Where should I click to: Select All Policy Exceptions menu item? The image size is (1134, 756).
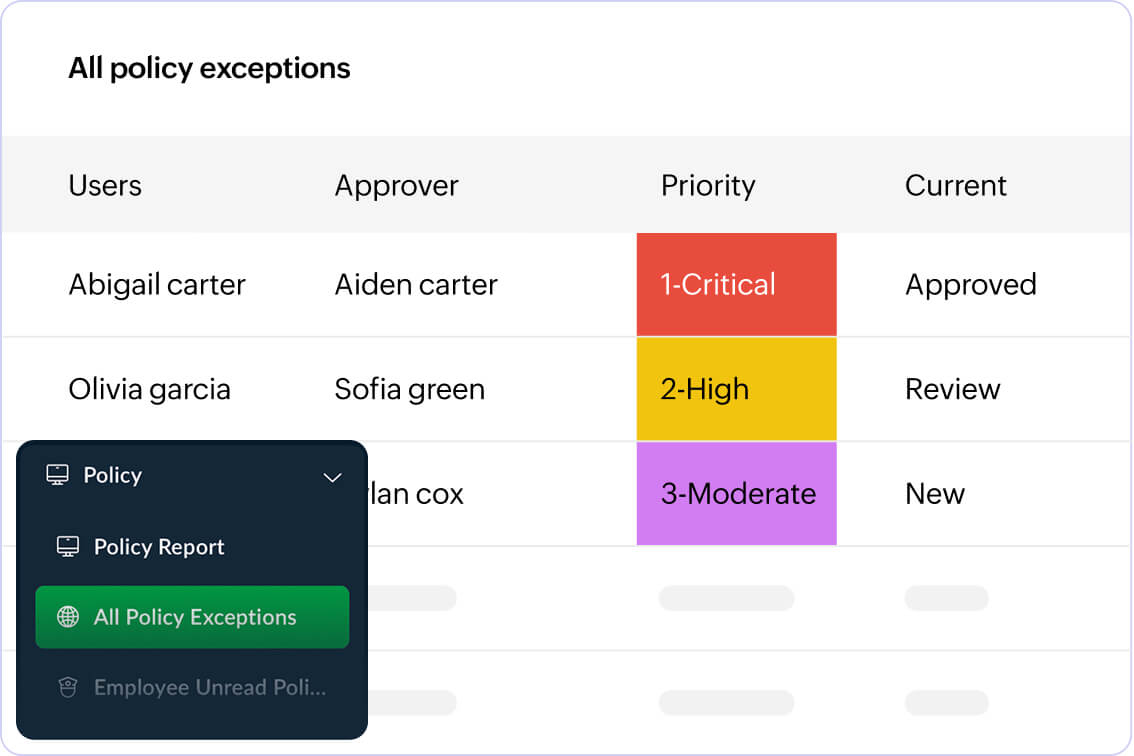(x=195, y=617)
